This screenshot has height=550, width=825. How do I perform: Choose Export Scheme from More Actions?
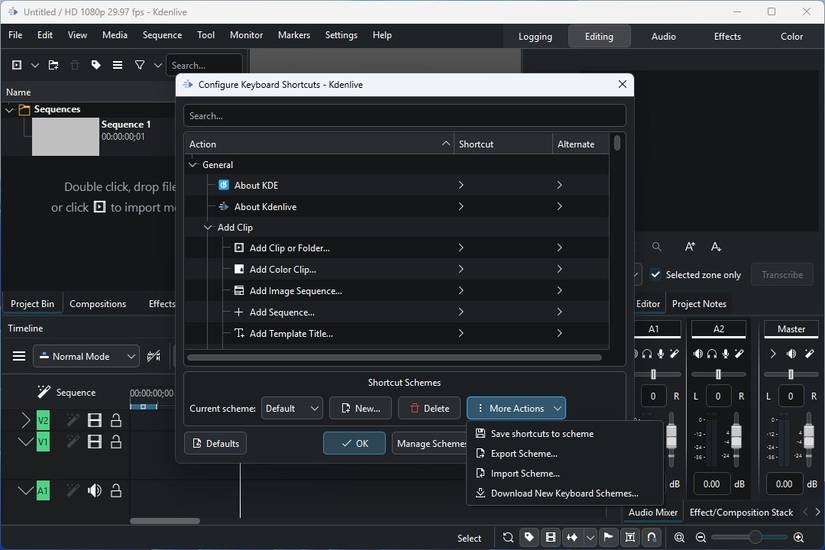coord(564,454)
